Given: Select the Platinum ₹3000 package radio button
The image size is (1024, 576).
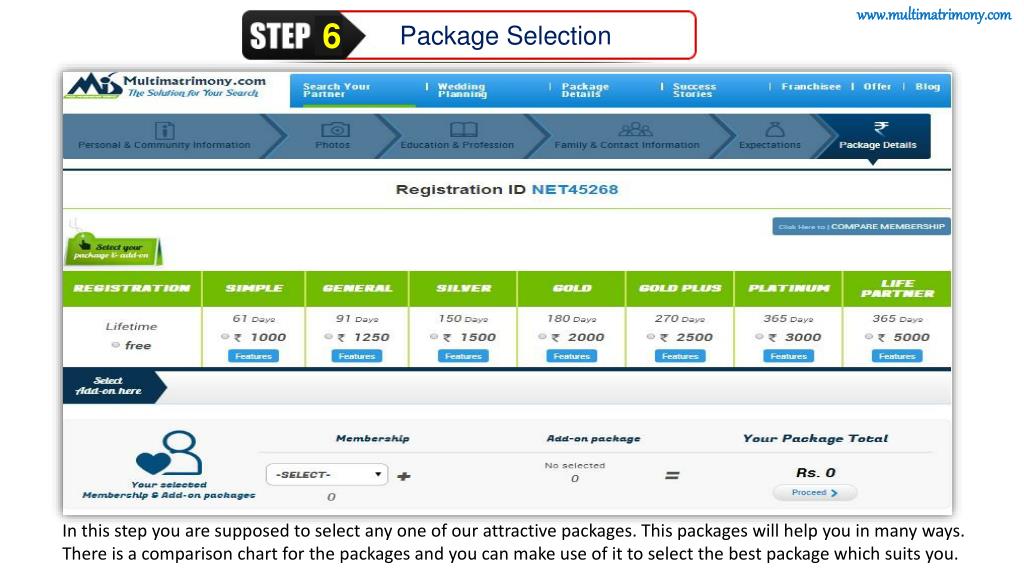Looking at the screenshot, I should [x=759, y=337].
